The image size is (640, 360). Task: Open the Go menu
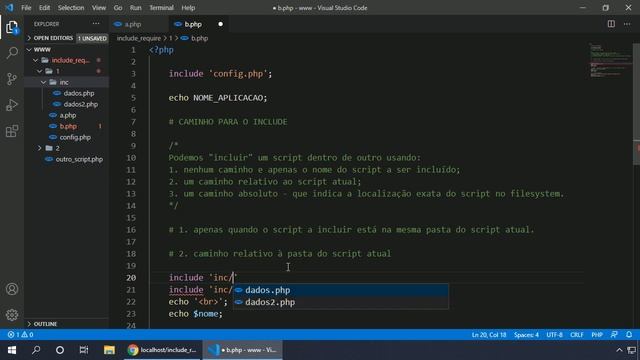tap(118, 8)
